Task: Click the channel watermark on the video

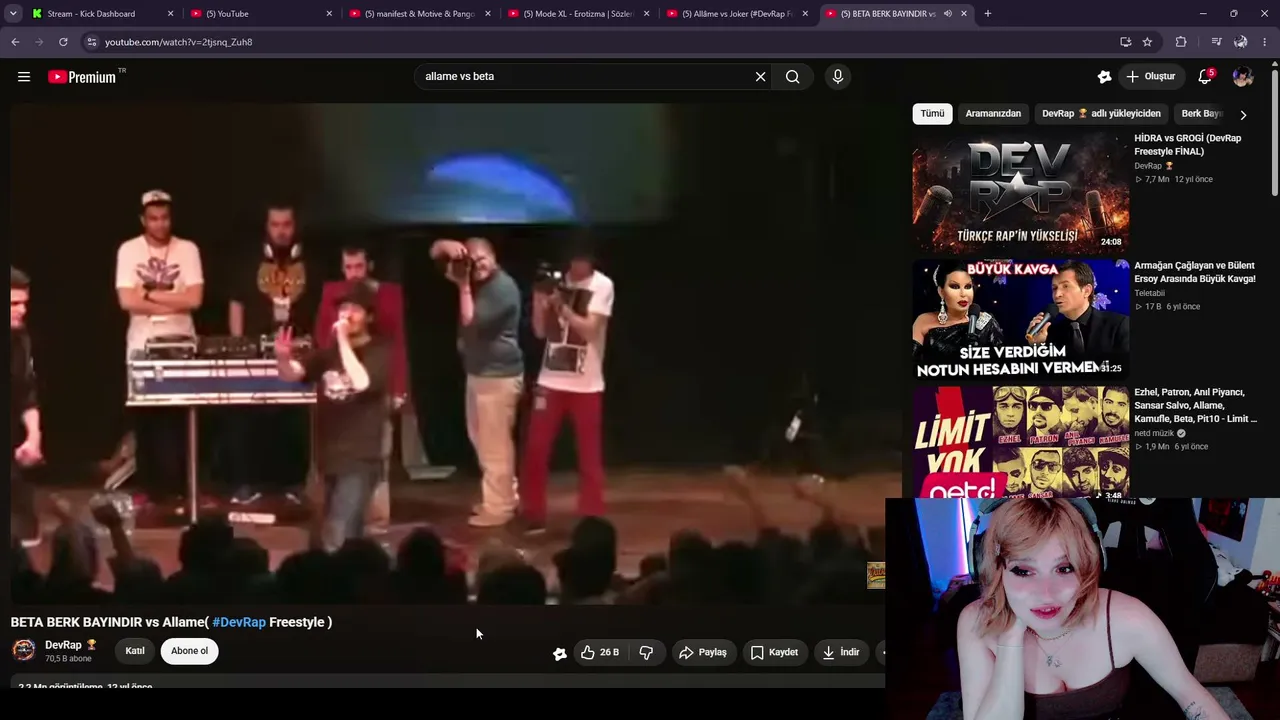Action: (x=876, y=575)
